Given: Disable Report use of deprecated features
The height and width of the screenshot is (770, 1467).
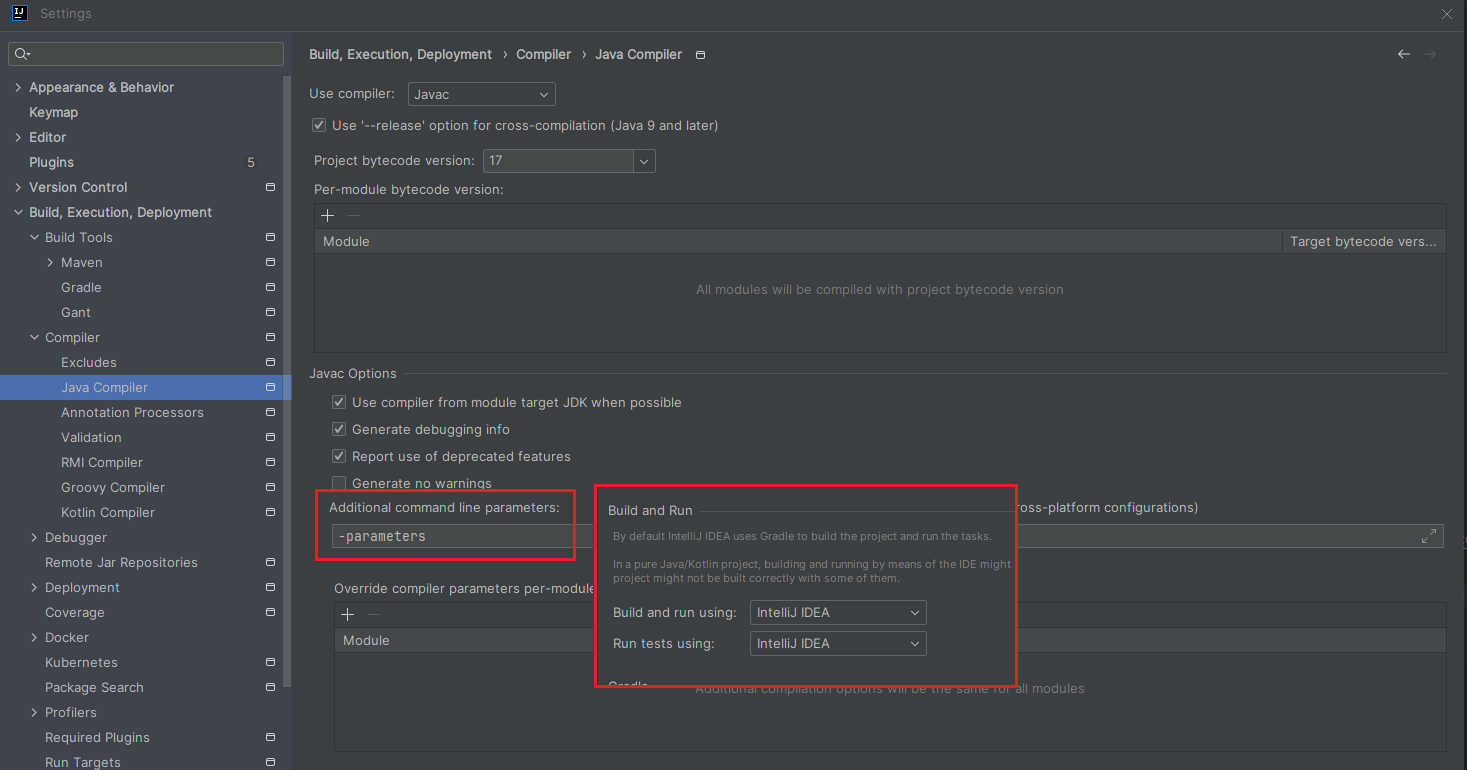Looking at the screenshot, I should [x=339, y=456].
